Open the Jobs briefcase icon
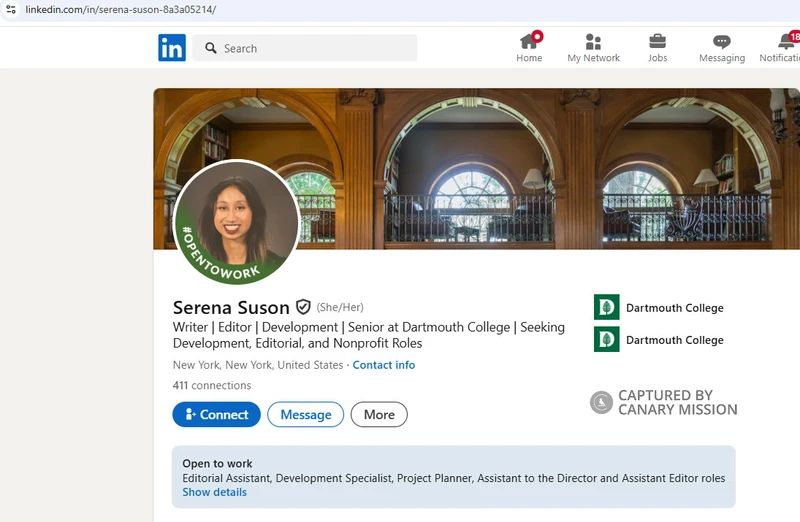 (657, 41)
